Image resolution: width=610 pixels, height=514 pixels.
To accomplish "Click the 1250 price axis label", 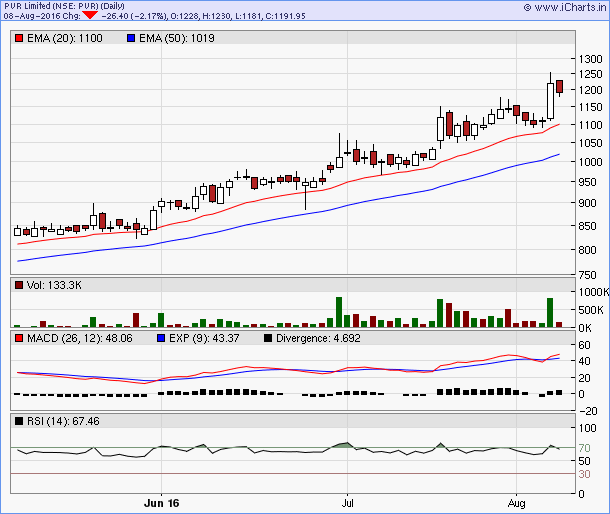I will coord(591,74).
